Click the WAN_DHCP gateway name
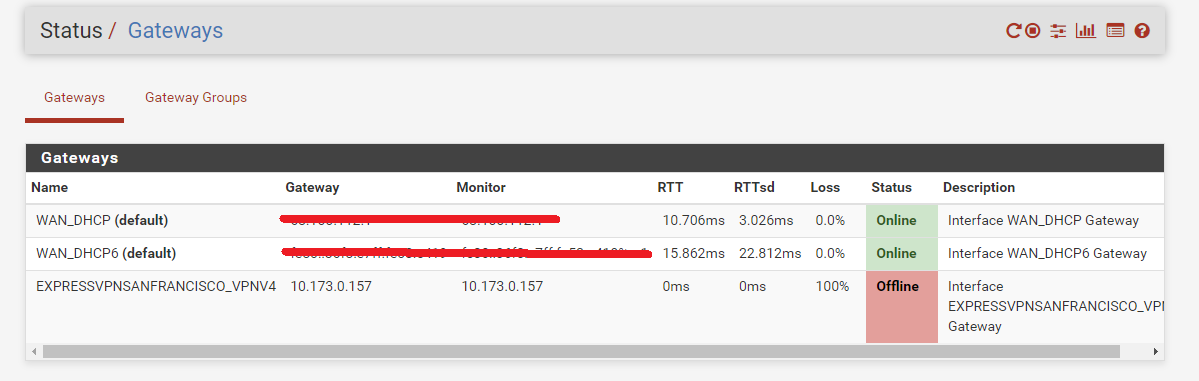The image size is (1199, 381). coord(74,220)
